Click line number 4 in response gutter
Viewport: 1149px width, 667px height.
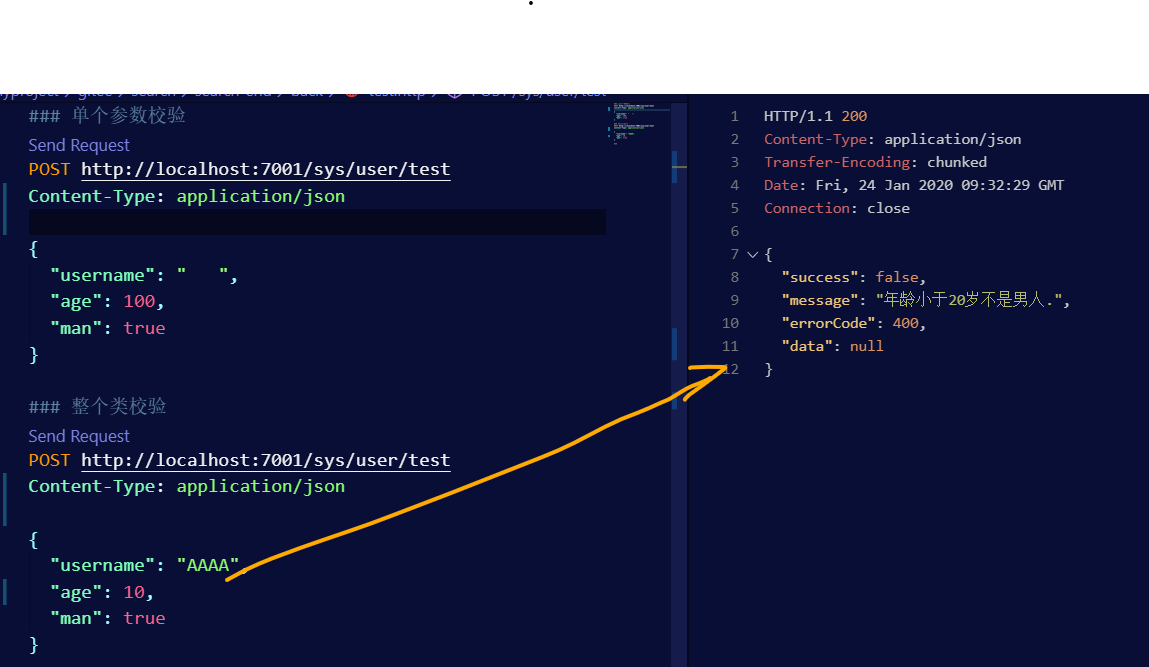[x=734, y=185]
